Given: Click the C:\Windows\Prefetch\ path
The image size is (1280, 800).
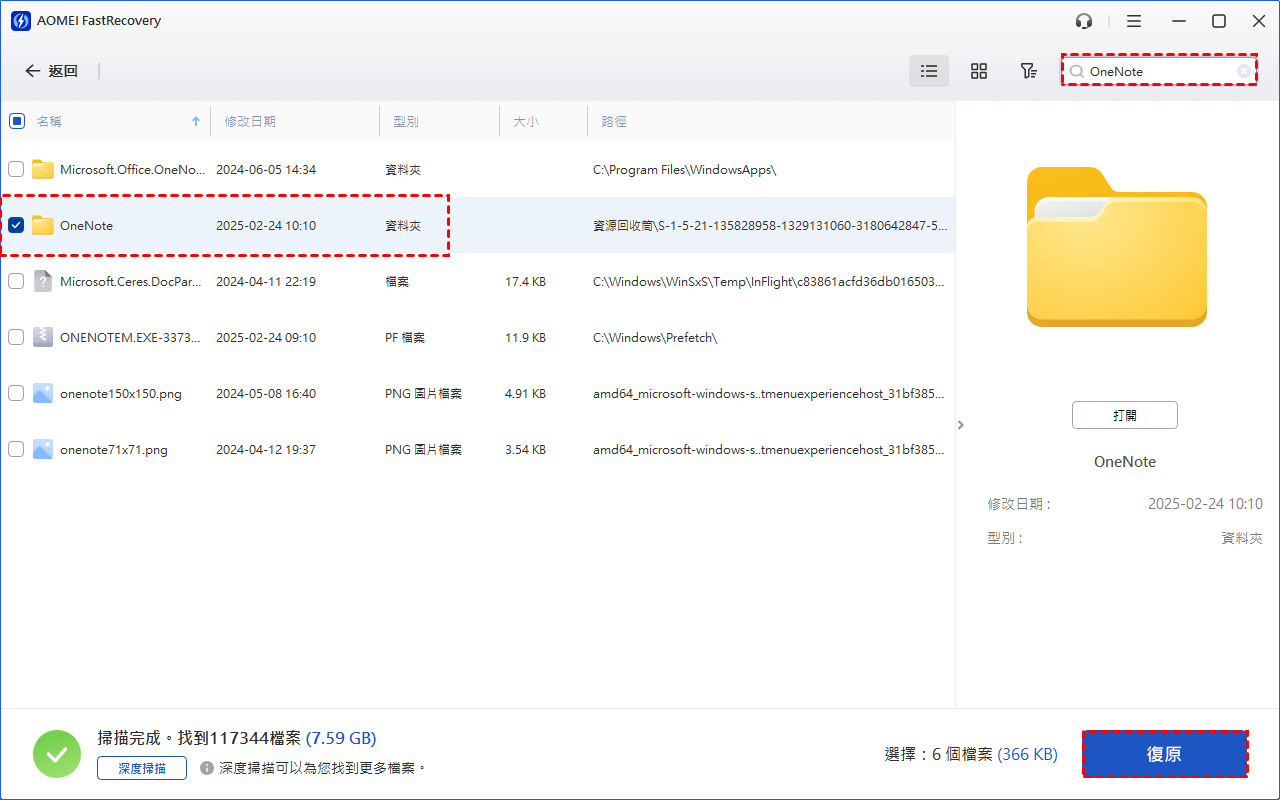Looking at the screenshot, I should (655, 337).
